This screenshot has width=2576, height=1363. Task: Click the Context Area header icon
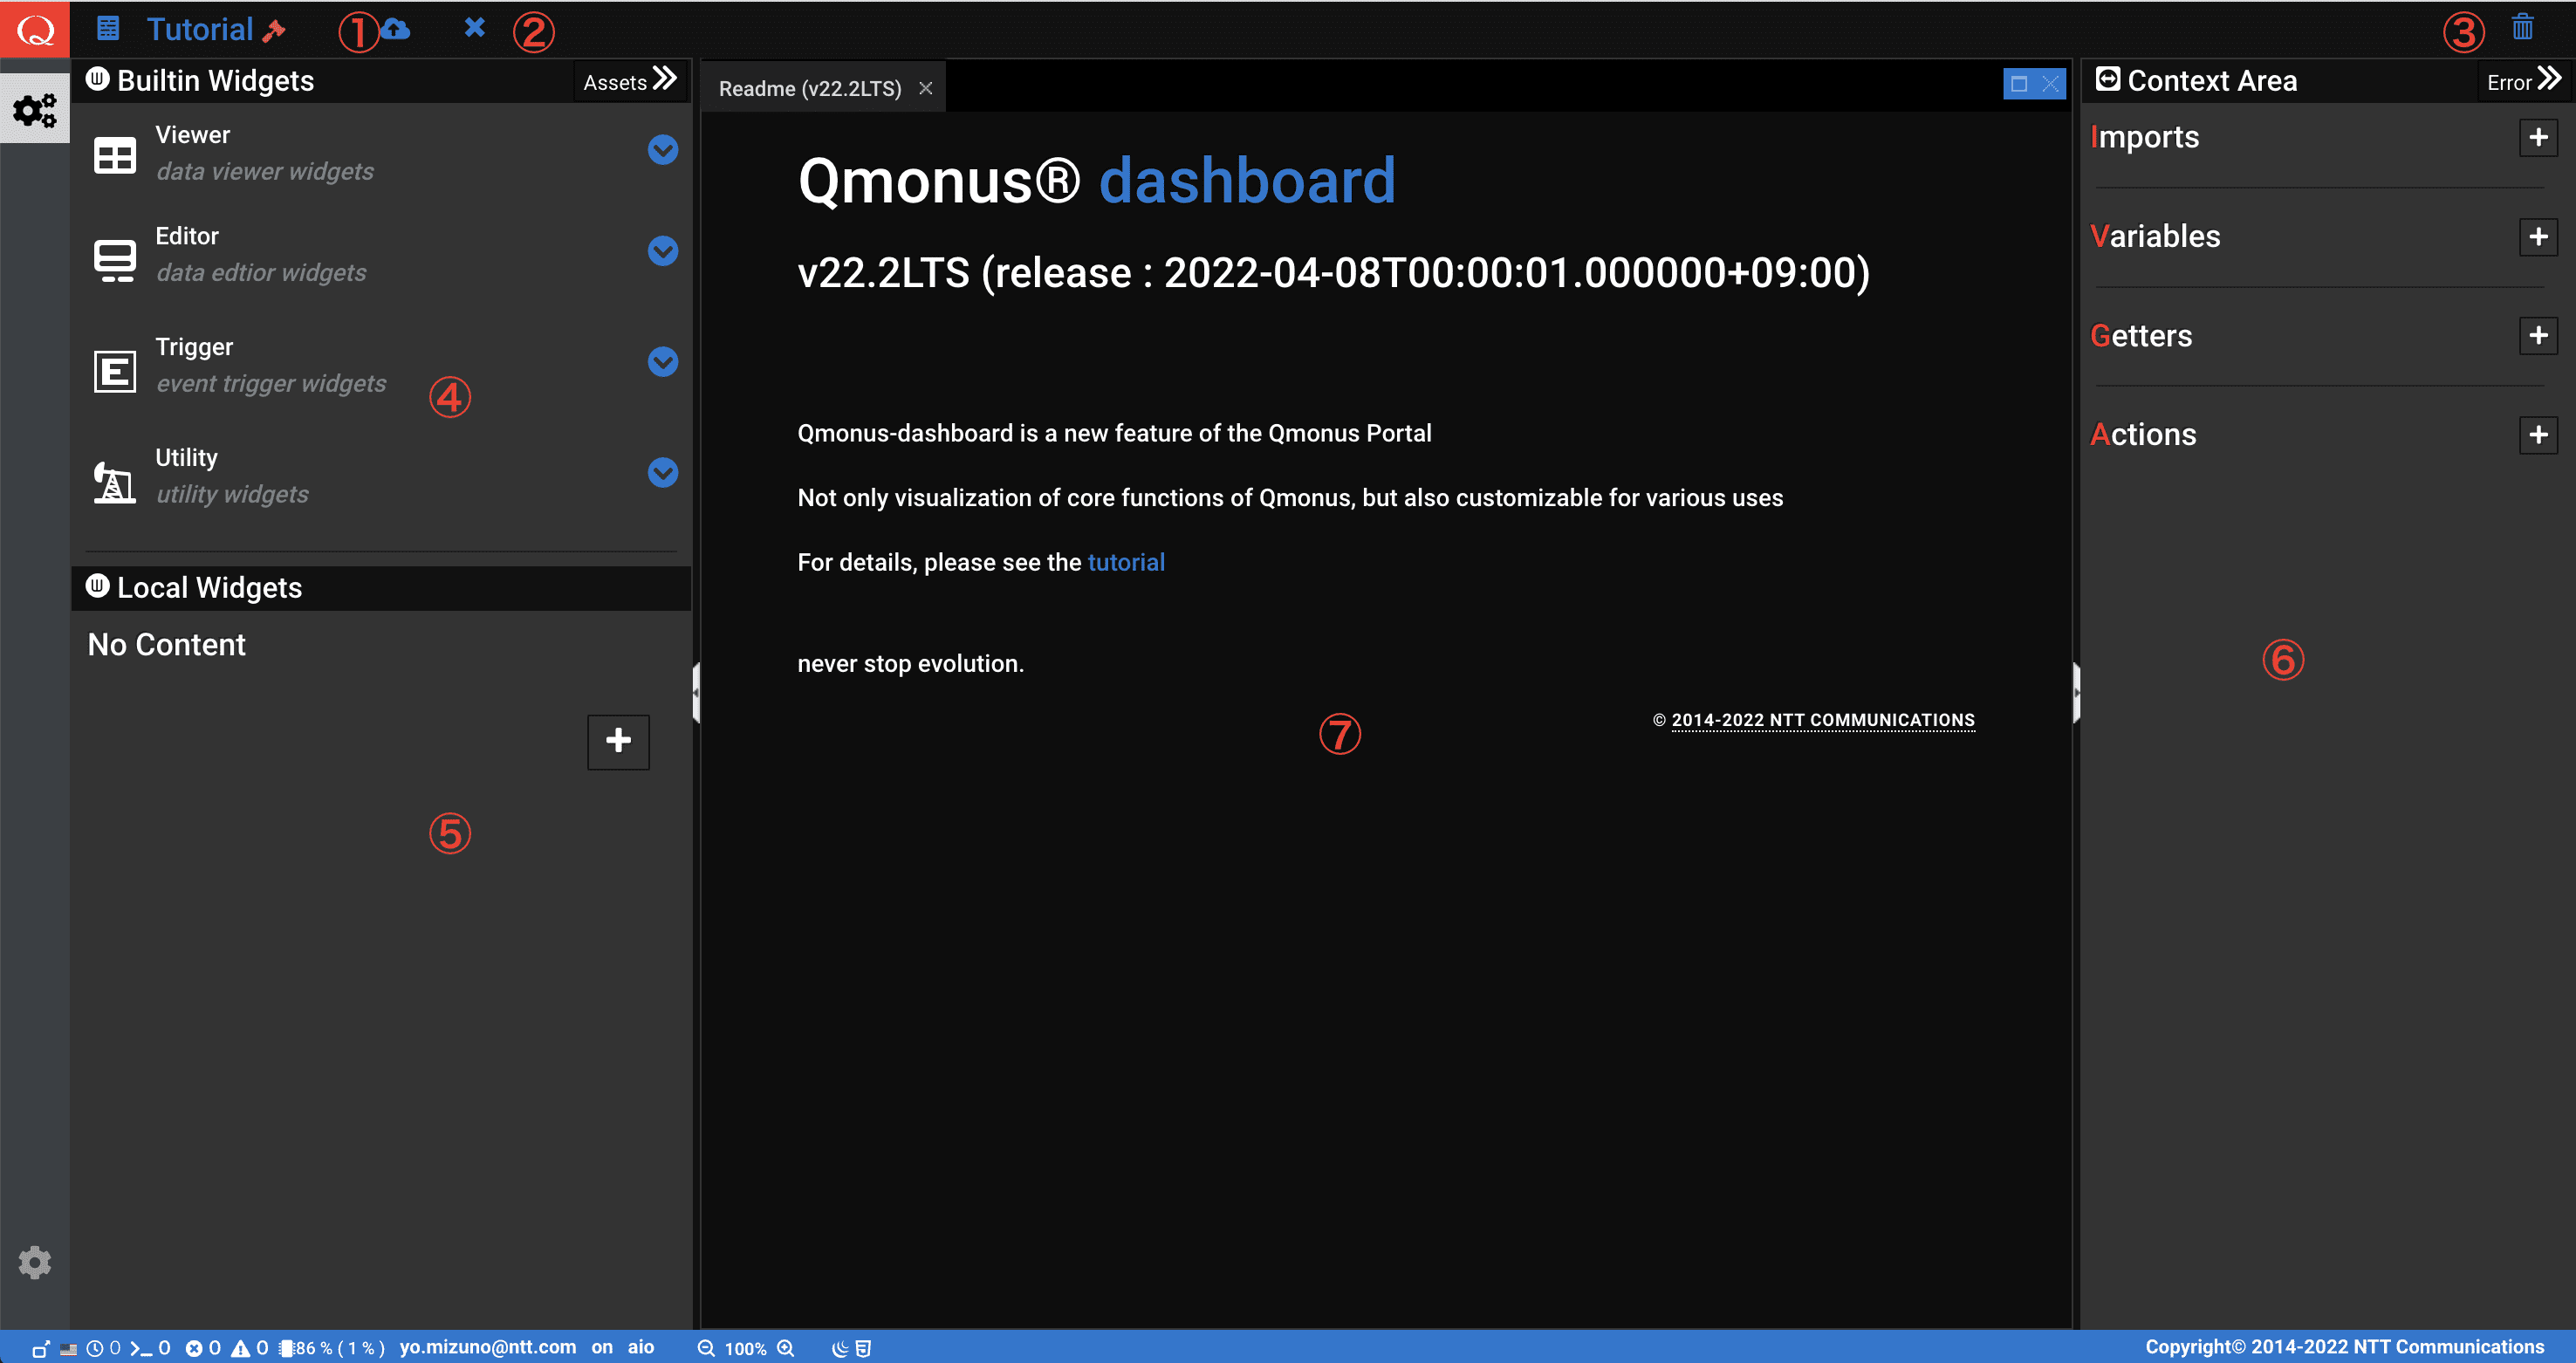click(2108, 79)
